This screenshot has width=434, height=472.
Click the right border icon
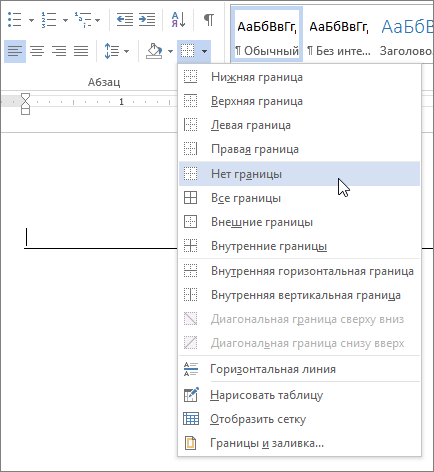tap(191, 149)
